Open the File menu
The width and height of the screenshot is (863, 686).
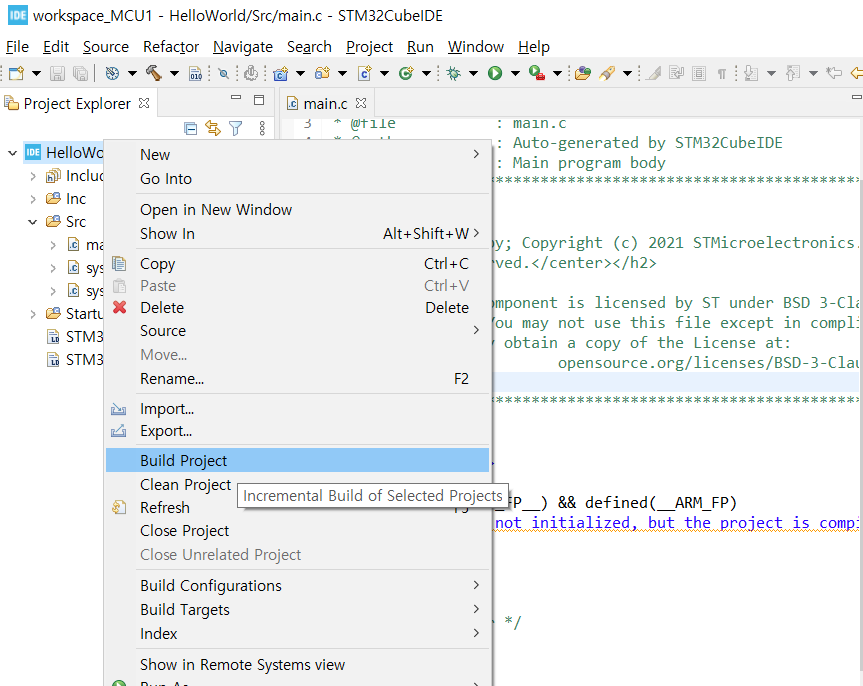pos(17,47)
